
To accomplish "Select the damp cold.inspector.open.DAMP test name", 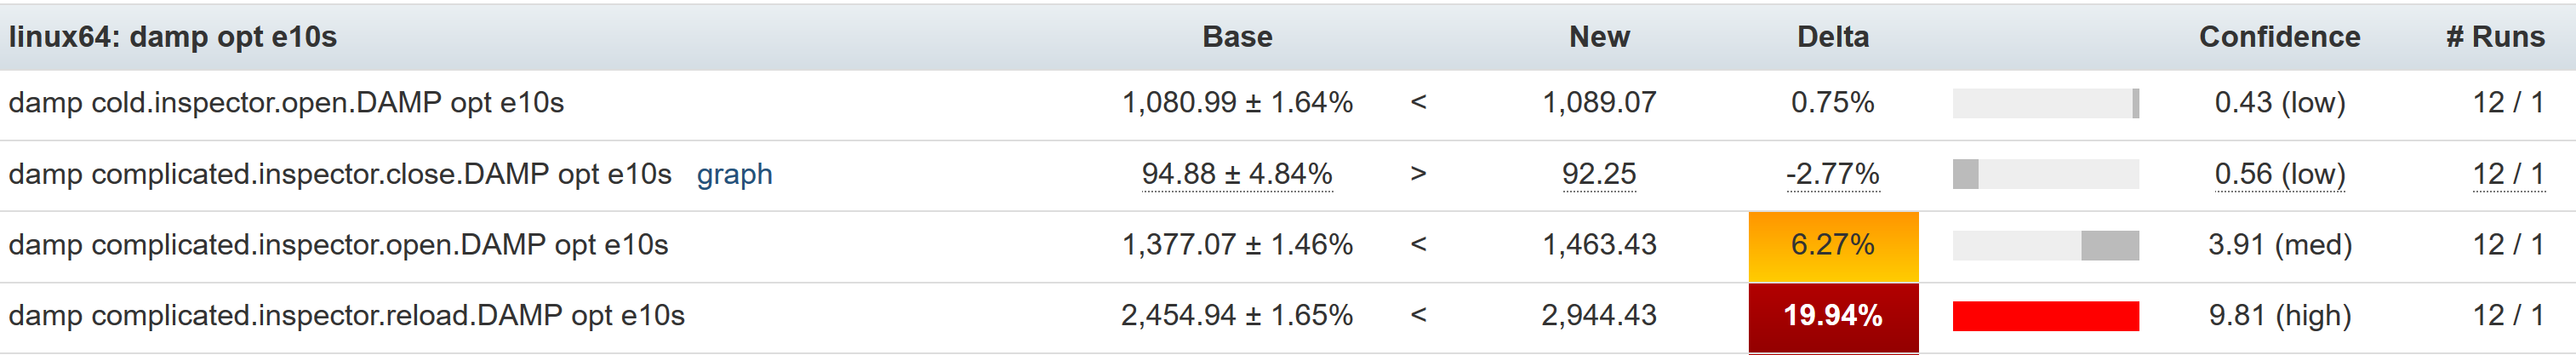I will click(286, 104).
